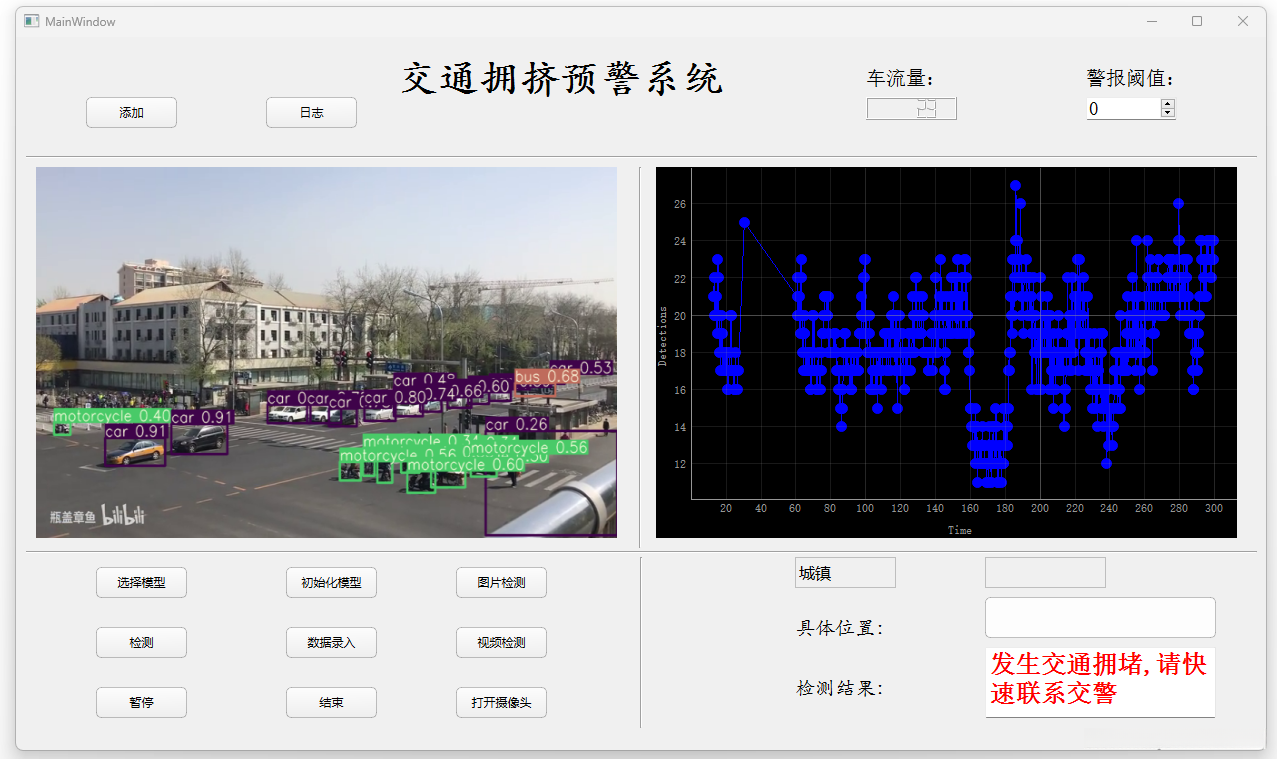Click the 暂停 pause button
The image size is (1277, 759).
[141, 703]
